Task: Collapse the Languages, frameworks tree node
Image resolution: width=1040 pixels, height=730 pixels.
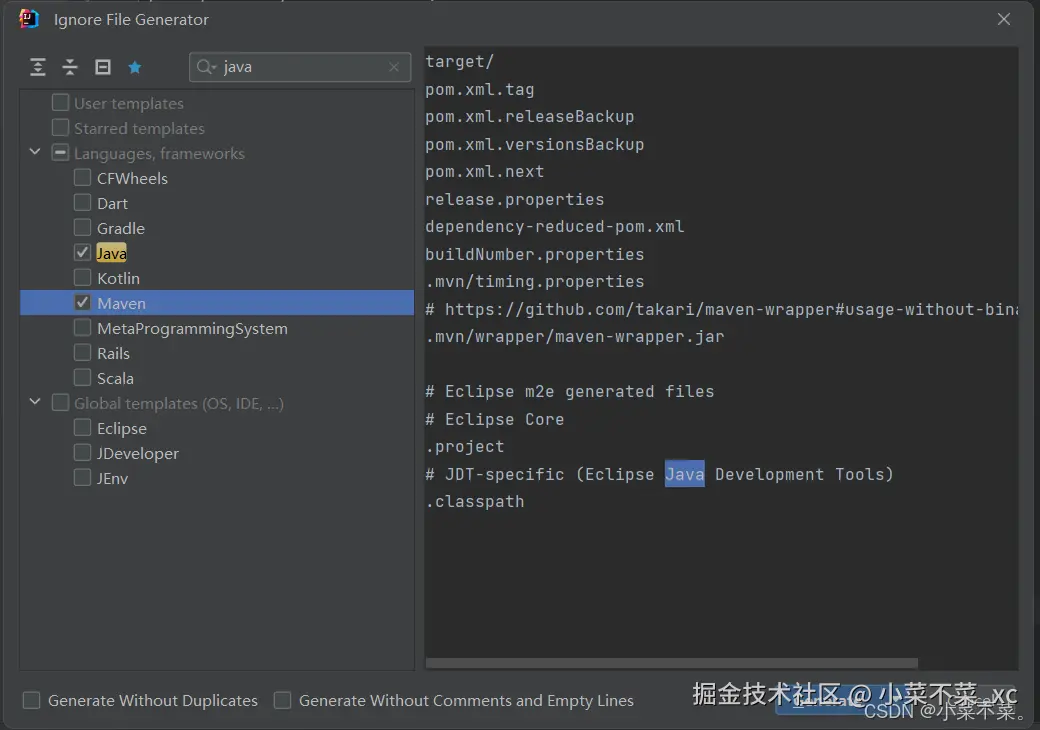Action: tap(35, 152)
